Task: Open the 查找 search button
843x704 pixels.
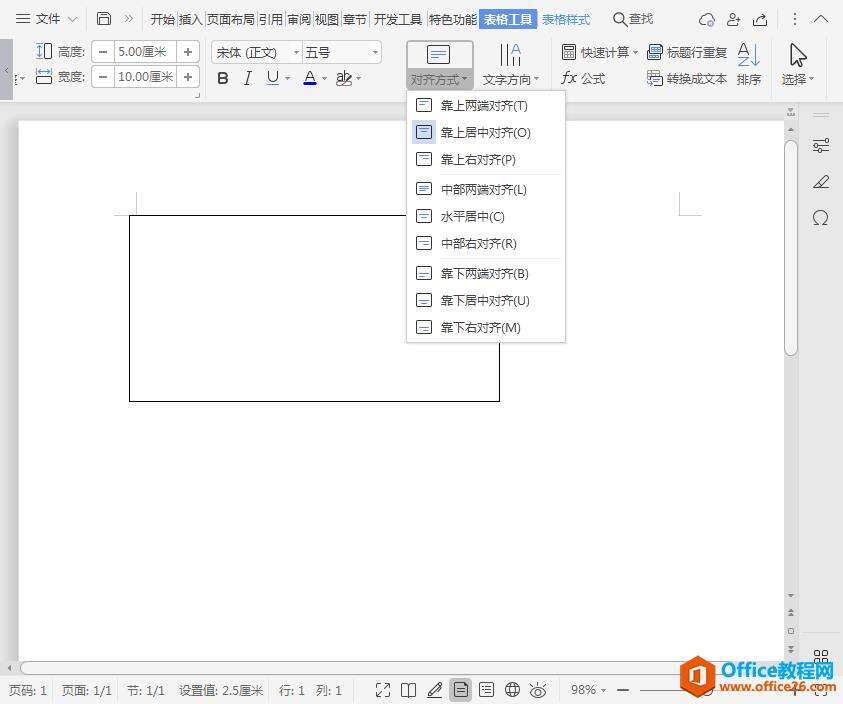Action: click(632, 19)
